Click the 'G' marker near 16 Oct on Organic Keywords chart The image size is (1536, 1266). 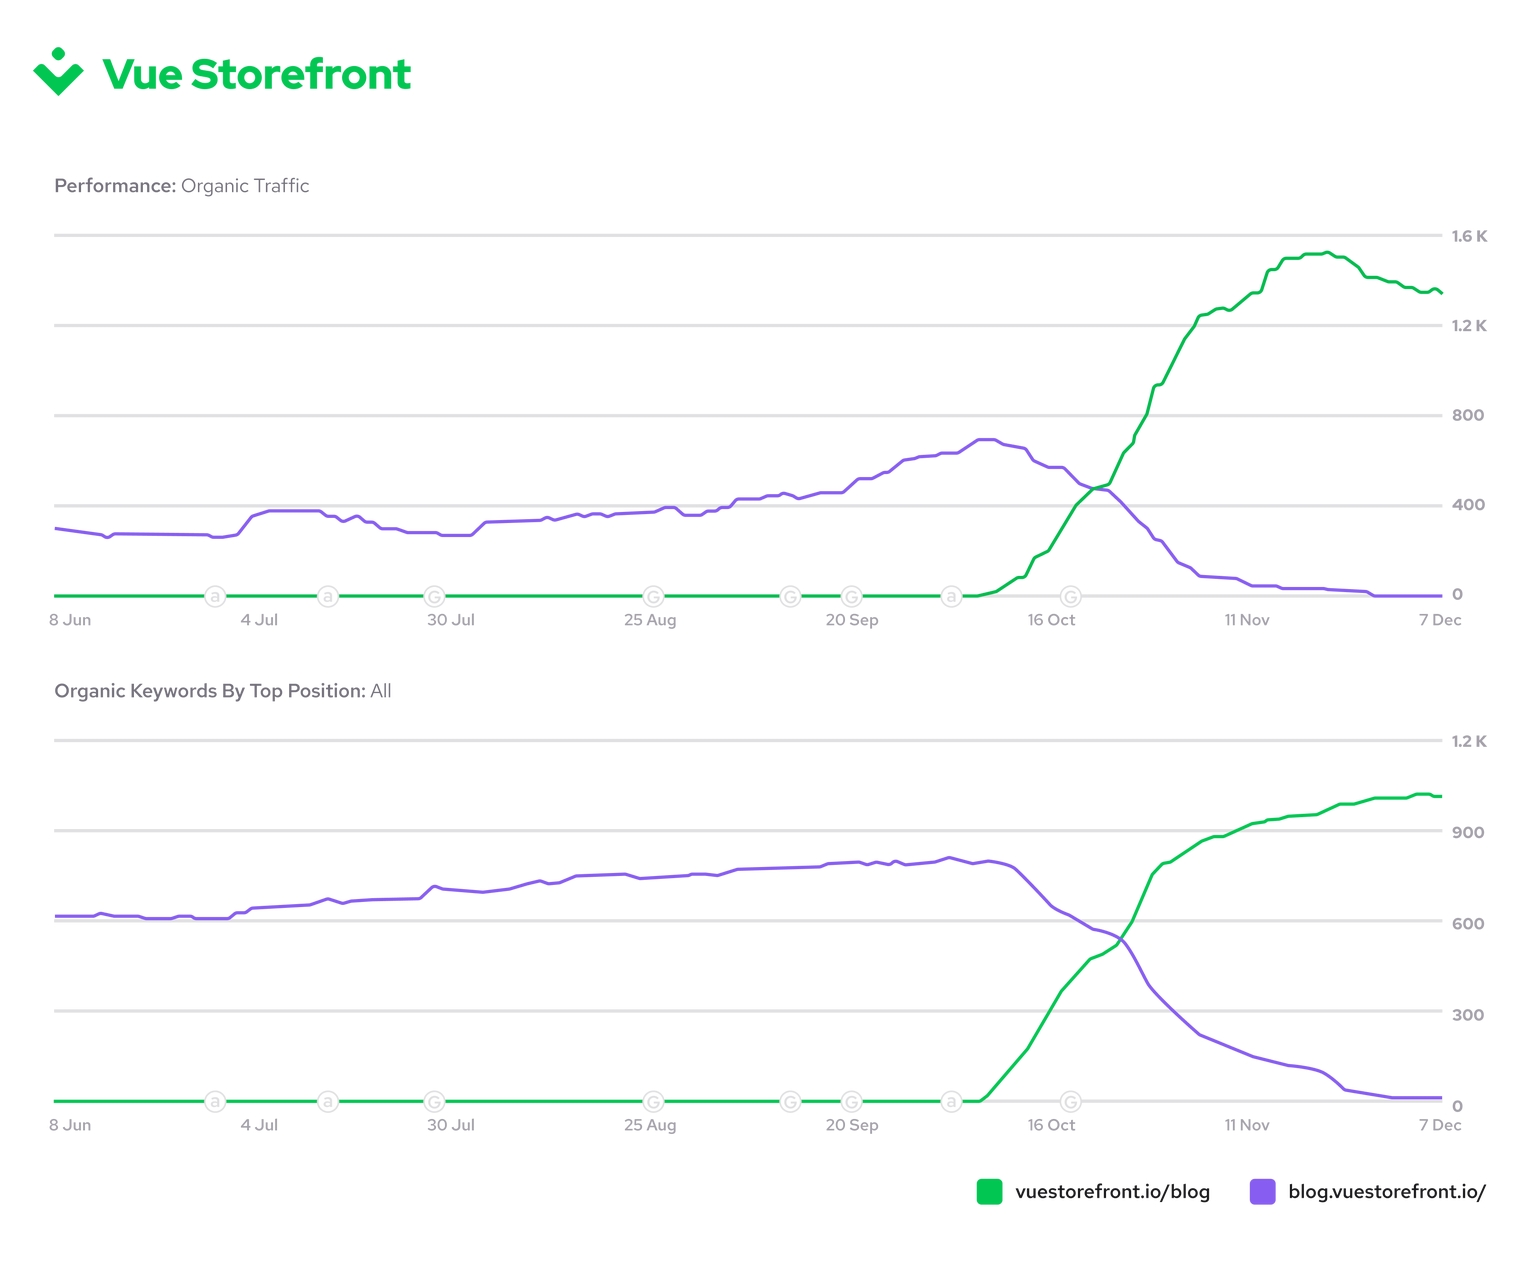[x=1070, y=1102]
